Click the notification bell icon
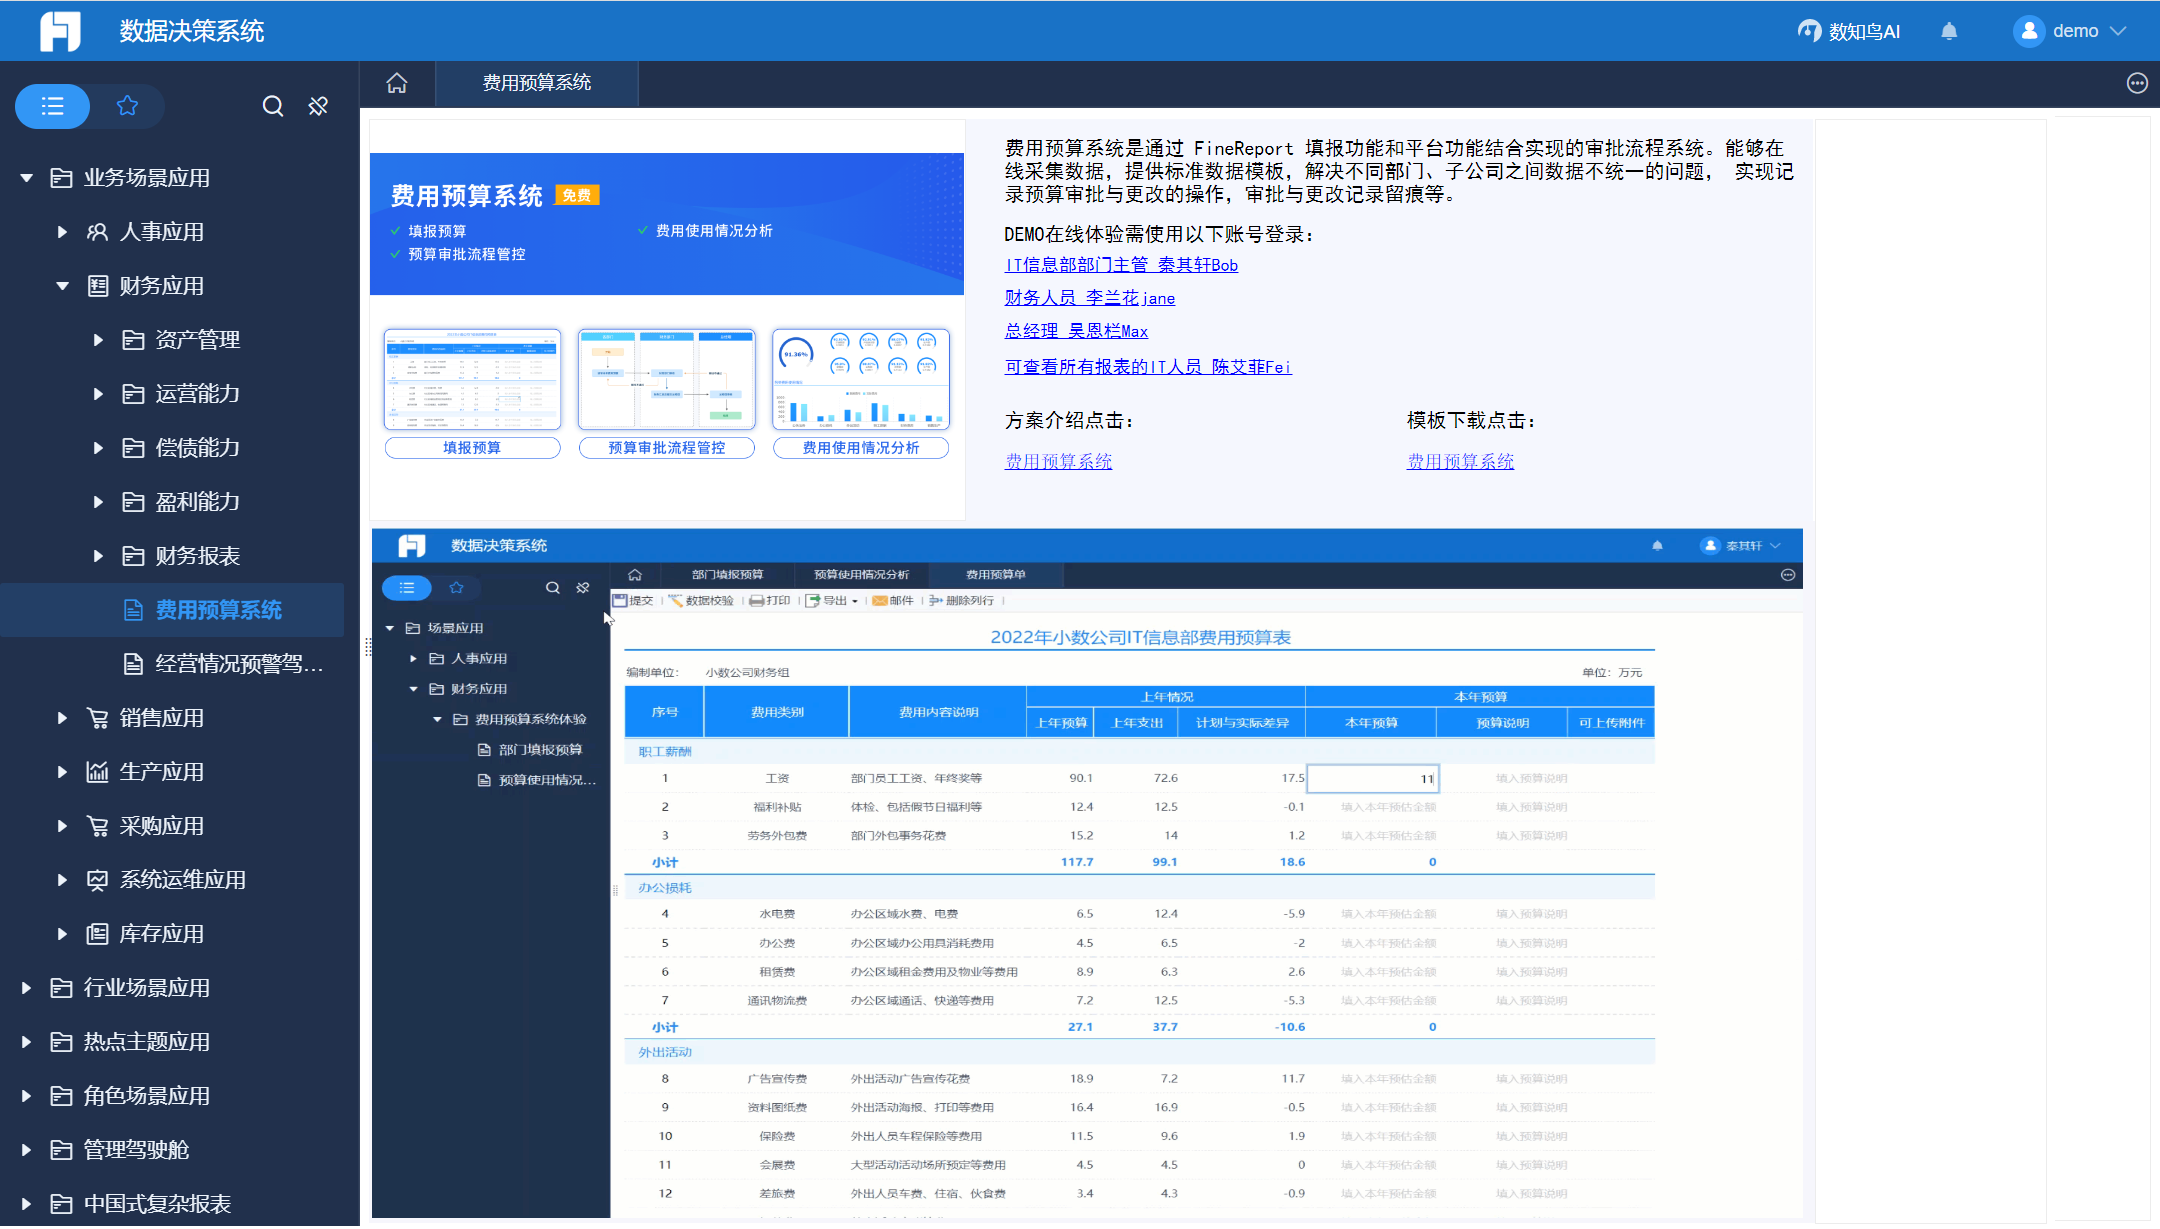 pos(1948,32)
